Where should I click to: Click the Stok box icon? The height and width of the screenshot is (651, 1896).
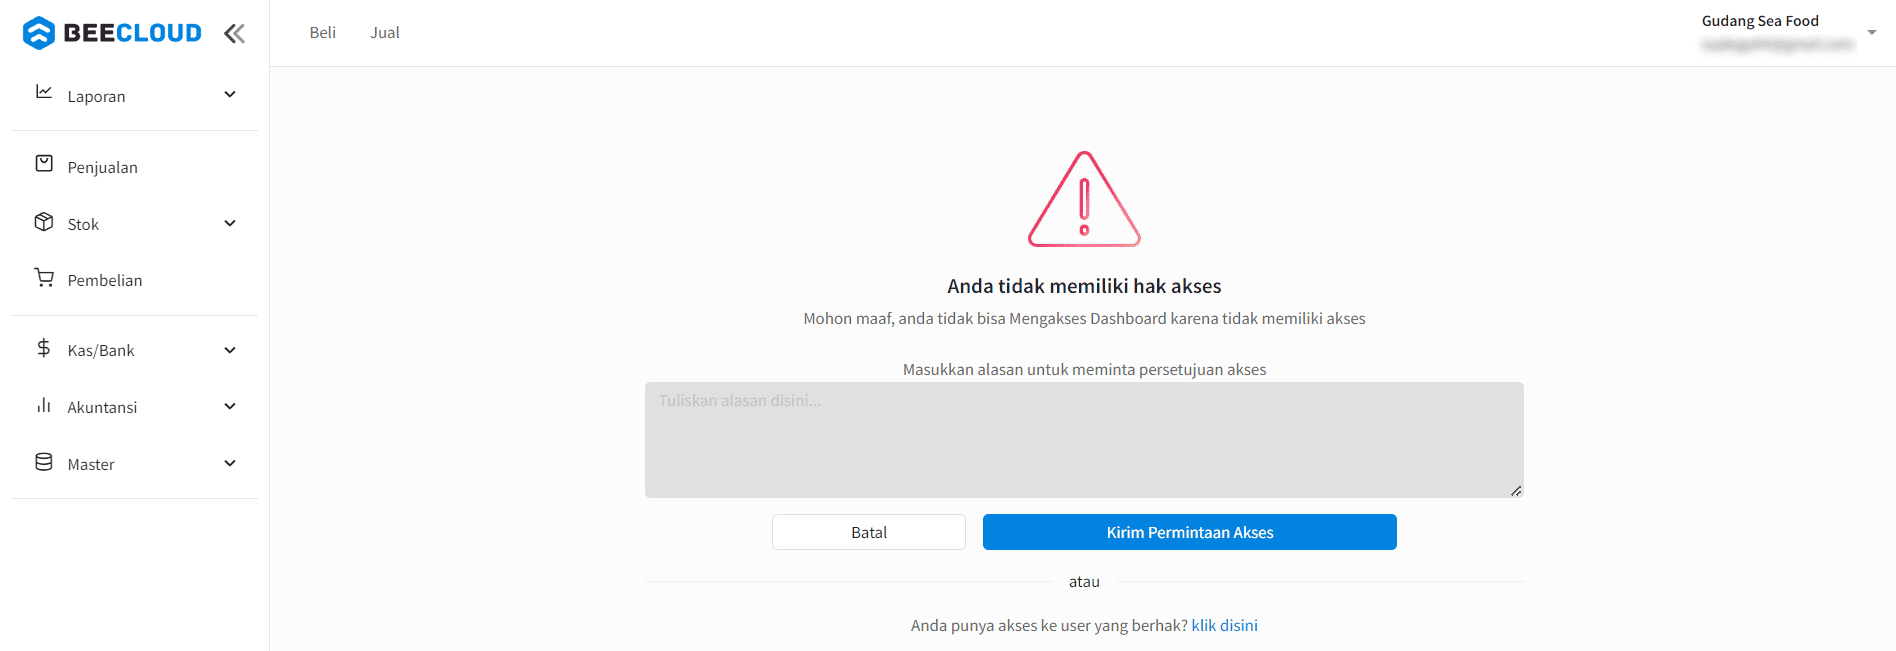(x=44, y=222)
